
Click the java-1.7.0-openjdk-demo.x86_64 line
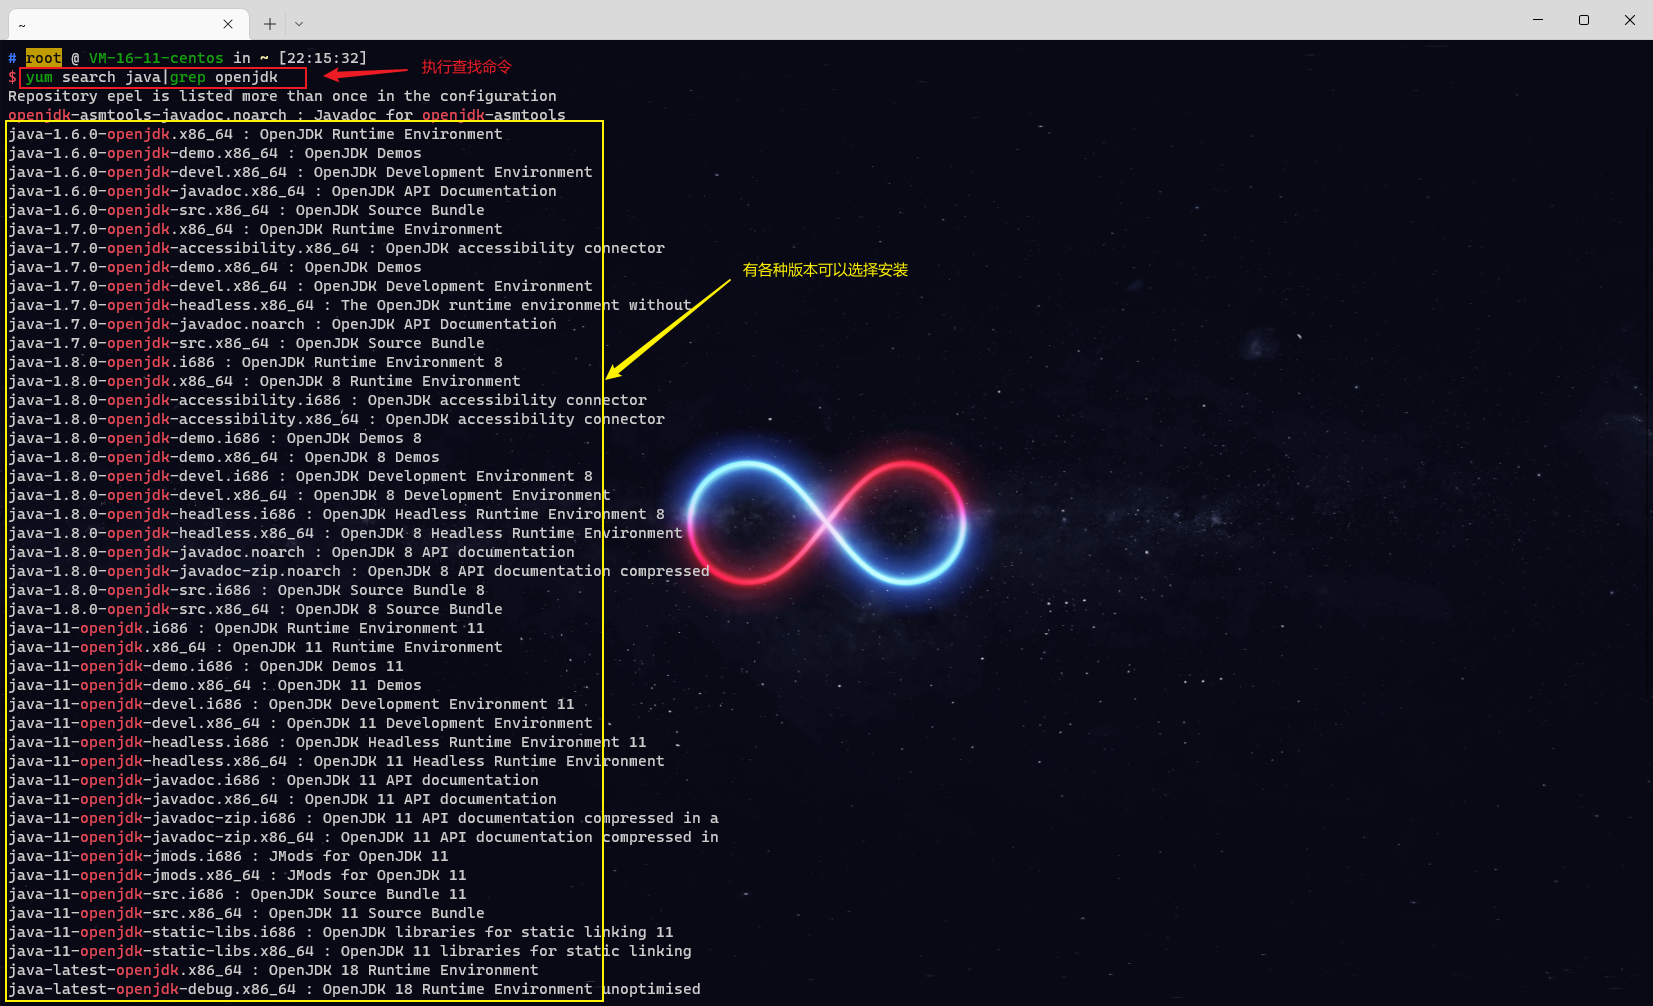(215, 267)
